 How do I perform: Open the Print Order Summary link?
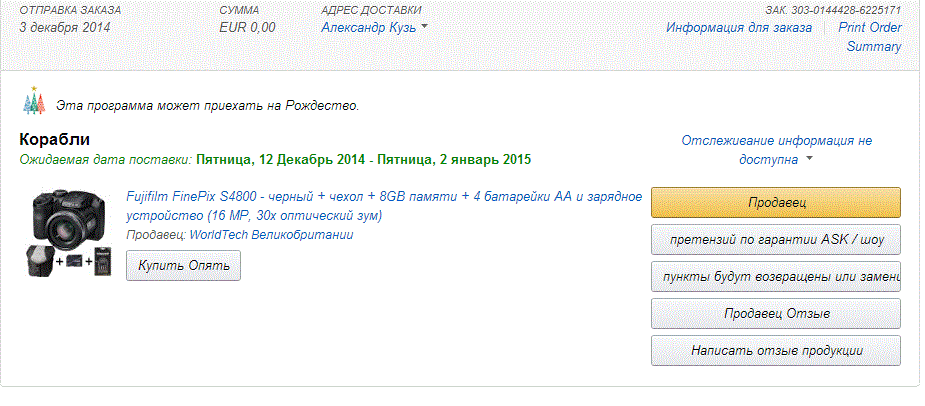coord(874,36)
